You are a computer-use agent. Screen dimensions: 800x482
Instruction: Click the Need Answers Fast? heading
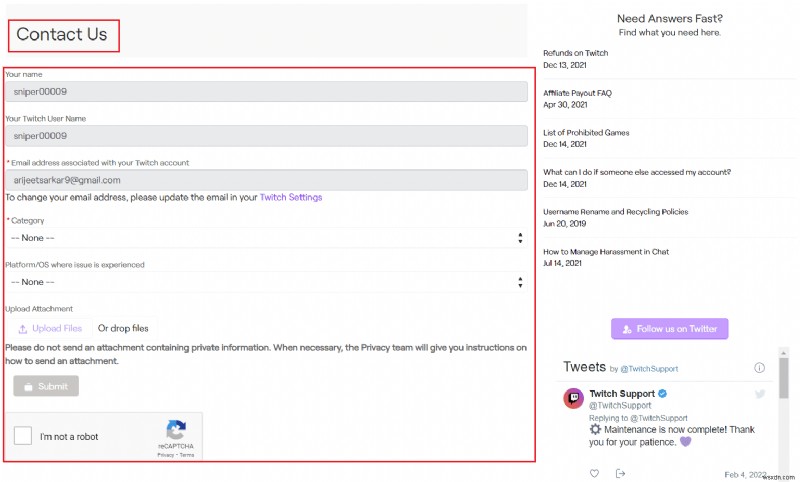(669, 18)
